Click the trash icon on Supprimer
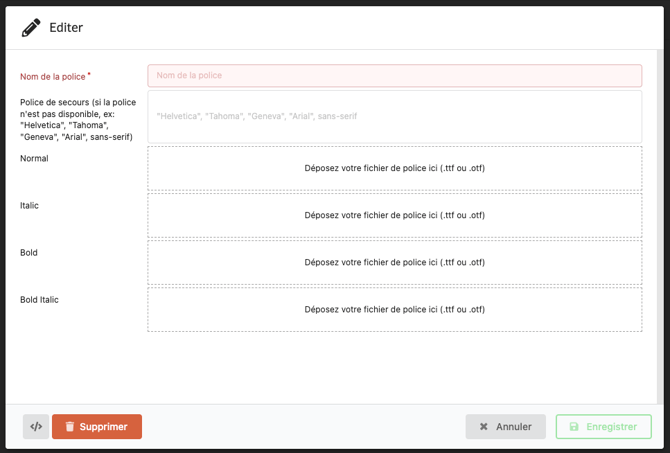The width and height of the screenshot is (670, 453). click(x=70, y=427)
